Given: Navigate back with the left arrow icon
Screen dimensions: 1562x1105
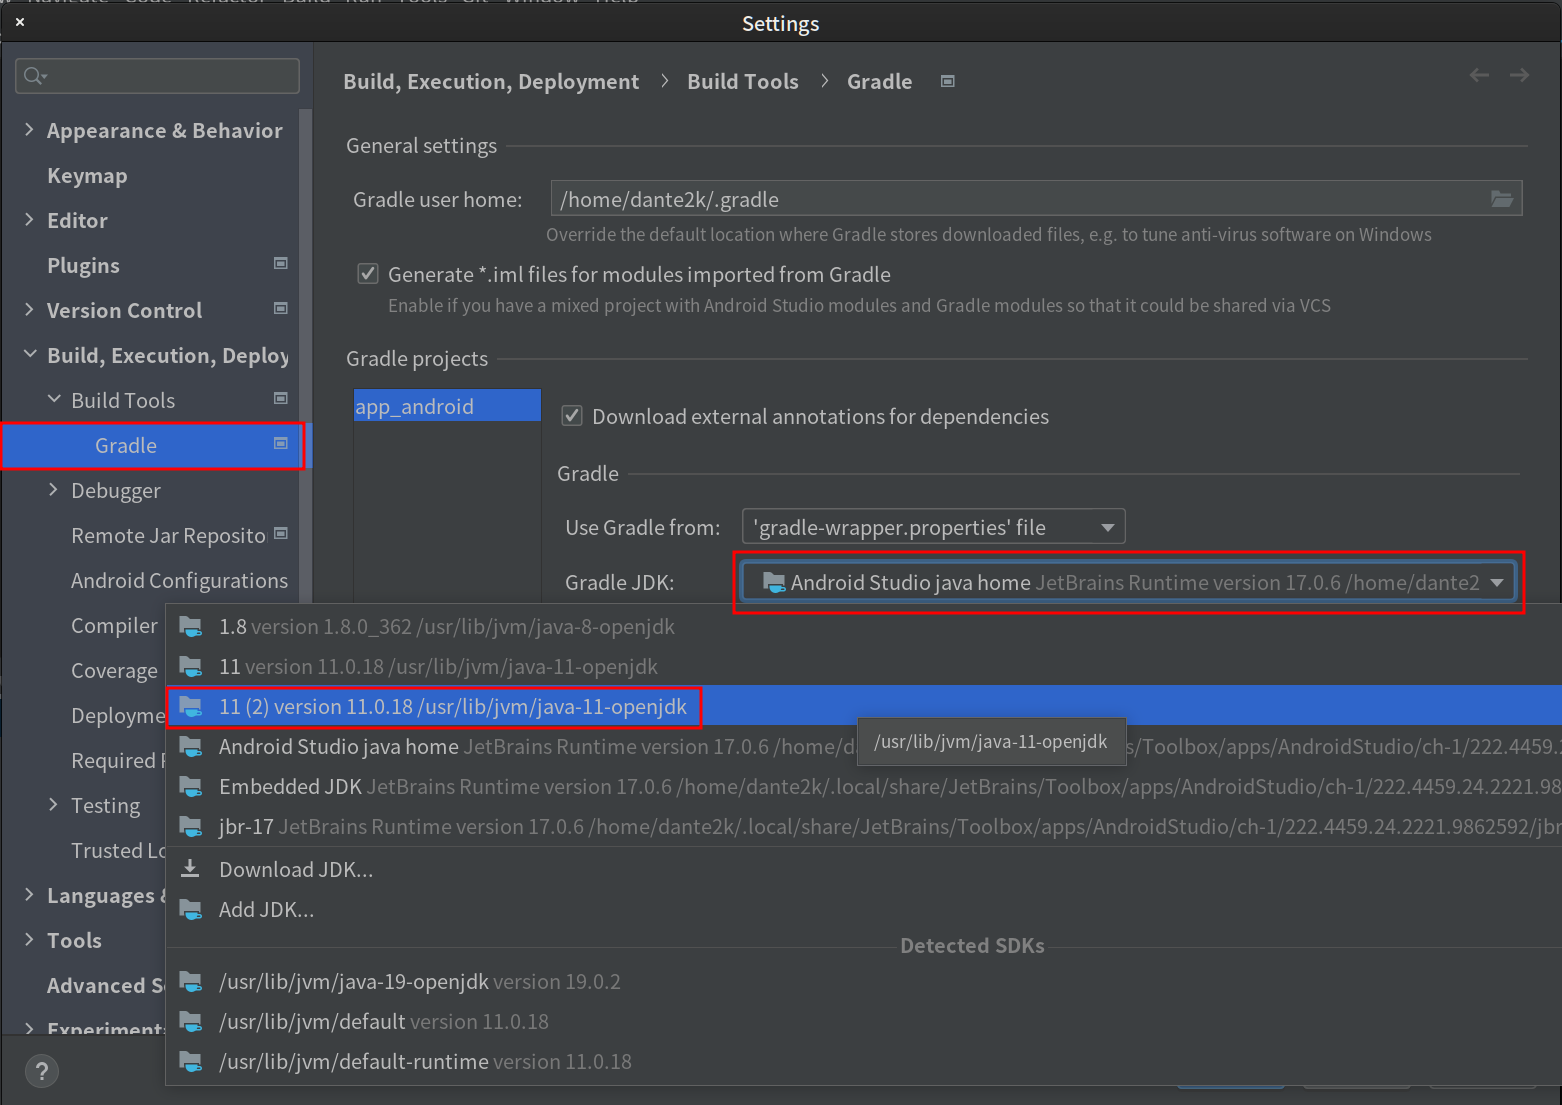Looking at the screenshot, I should click(1479, 75).
